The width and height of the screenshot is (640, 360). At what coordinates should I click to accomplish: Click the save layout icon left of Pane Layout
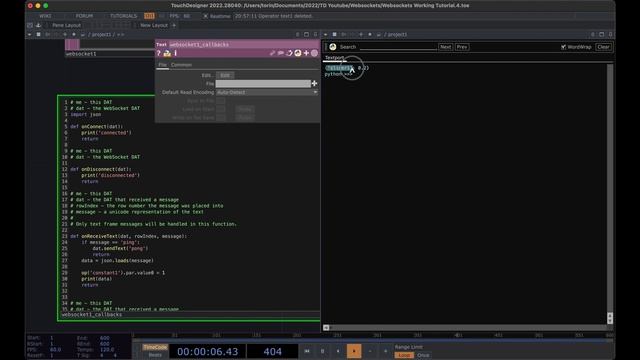tap(38, 25)
